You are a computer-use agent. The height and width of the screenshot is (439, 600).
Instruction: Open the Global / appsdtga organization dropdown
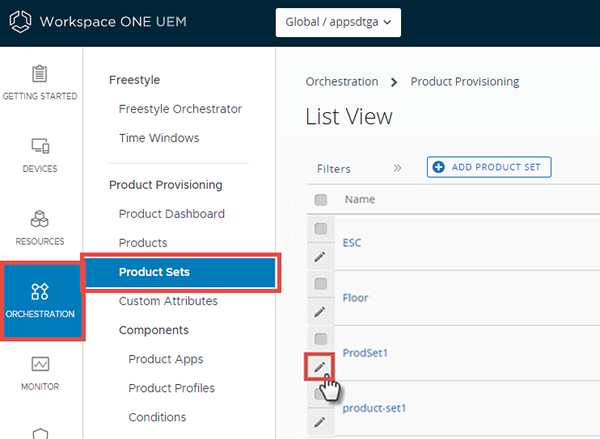coord(338,23)
